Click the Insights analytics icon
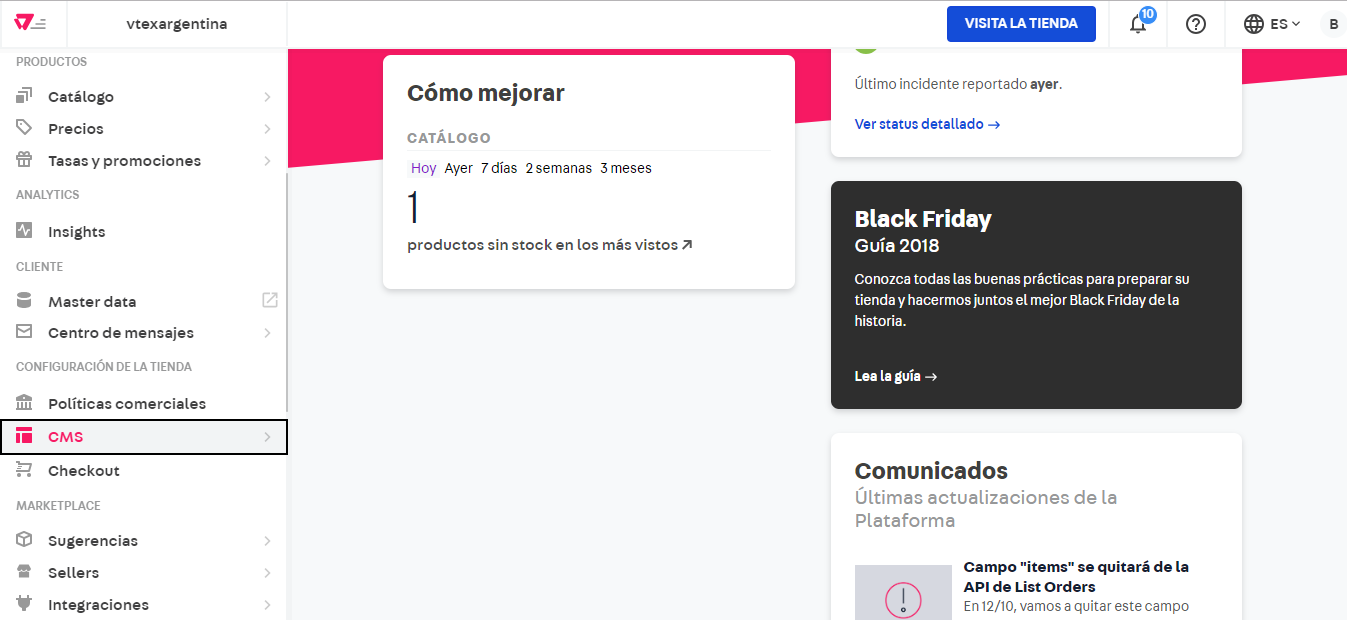1347x620 pixels. pos(22,230)
